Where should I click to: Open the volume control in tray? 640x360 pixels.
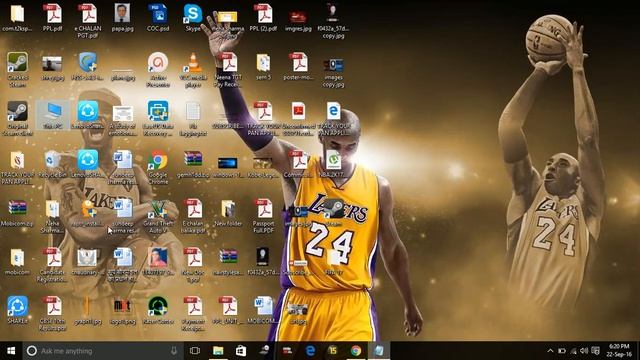point(584,351)
